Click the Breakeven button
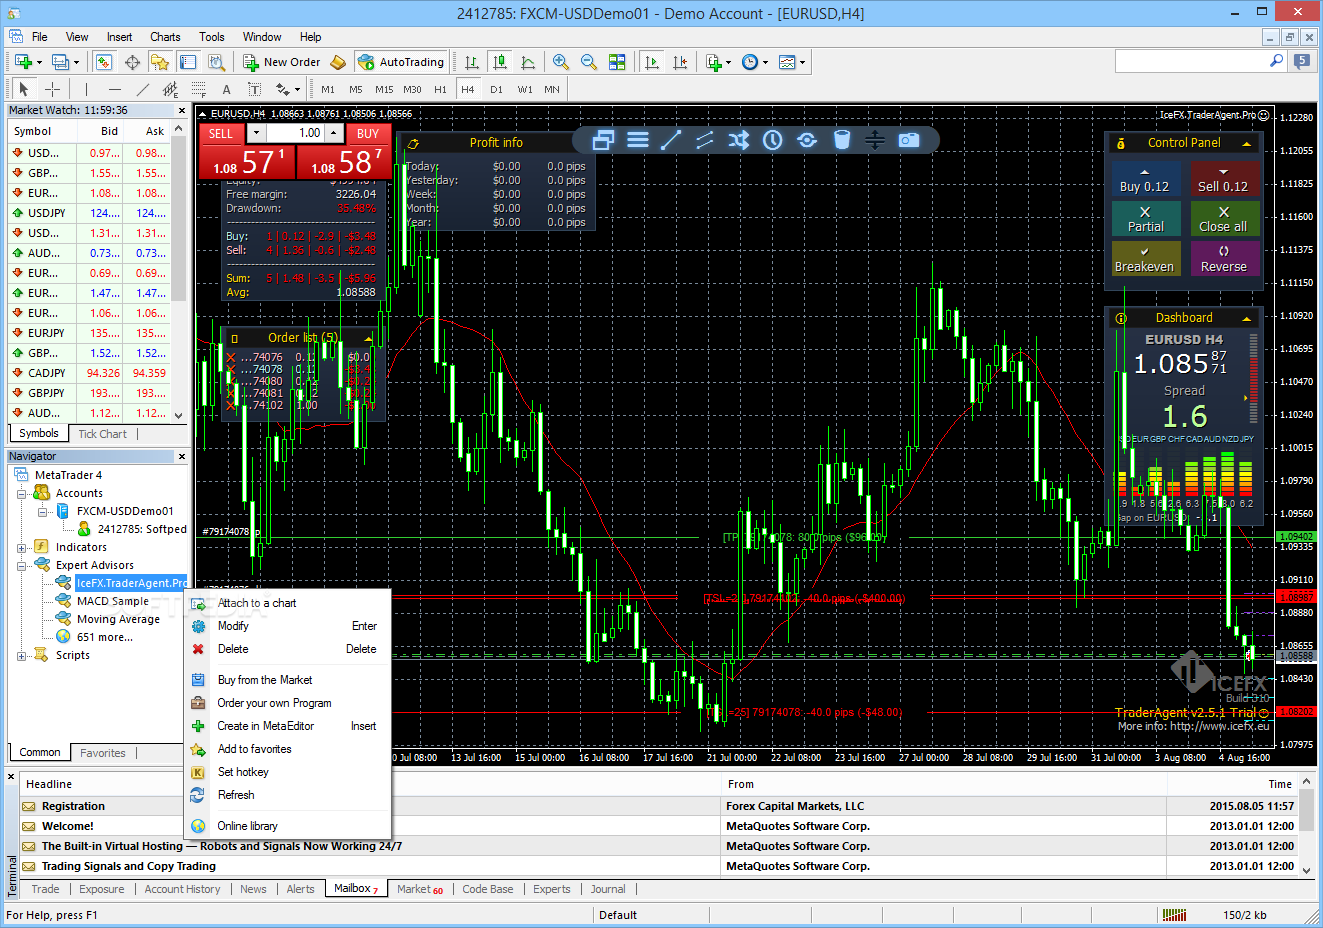 [1144, 259]
